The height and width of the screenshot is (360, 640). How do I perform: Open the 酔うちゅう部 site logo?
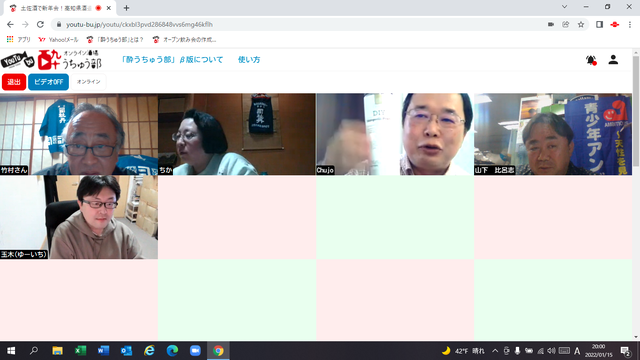click(x=69, y=60)
